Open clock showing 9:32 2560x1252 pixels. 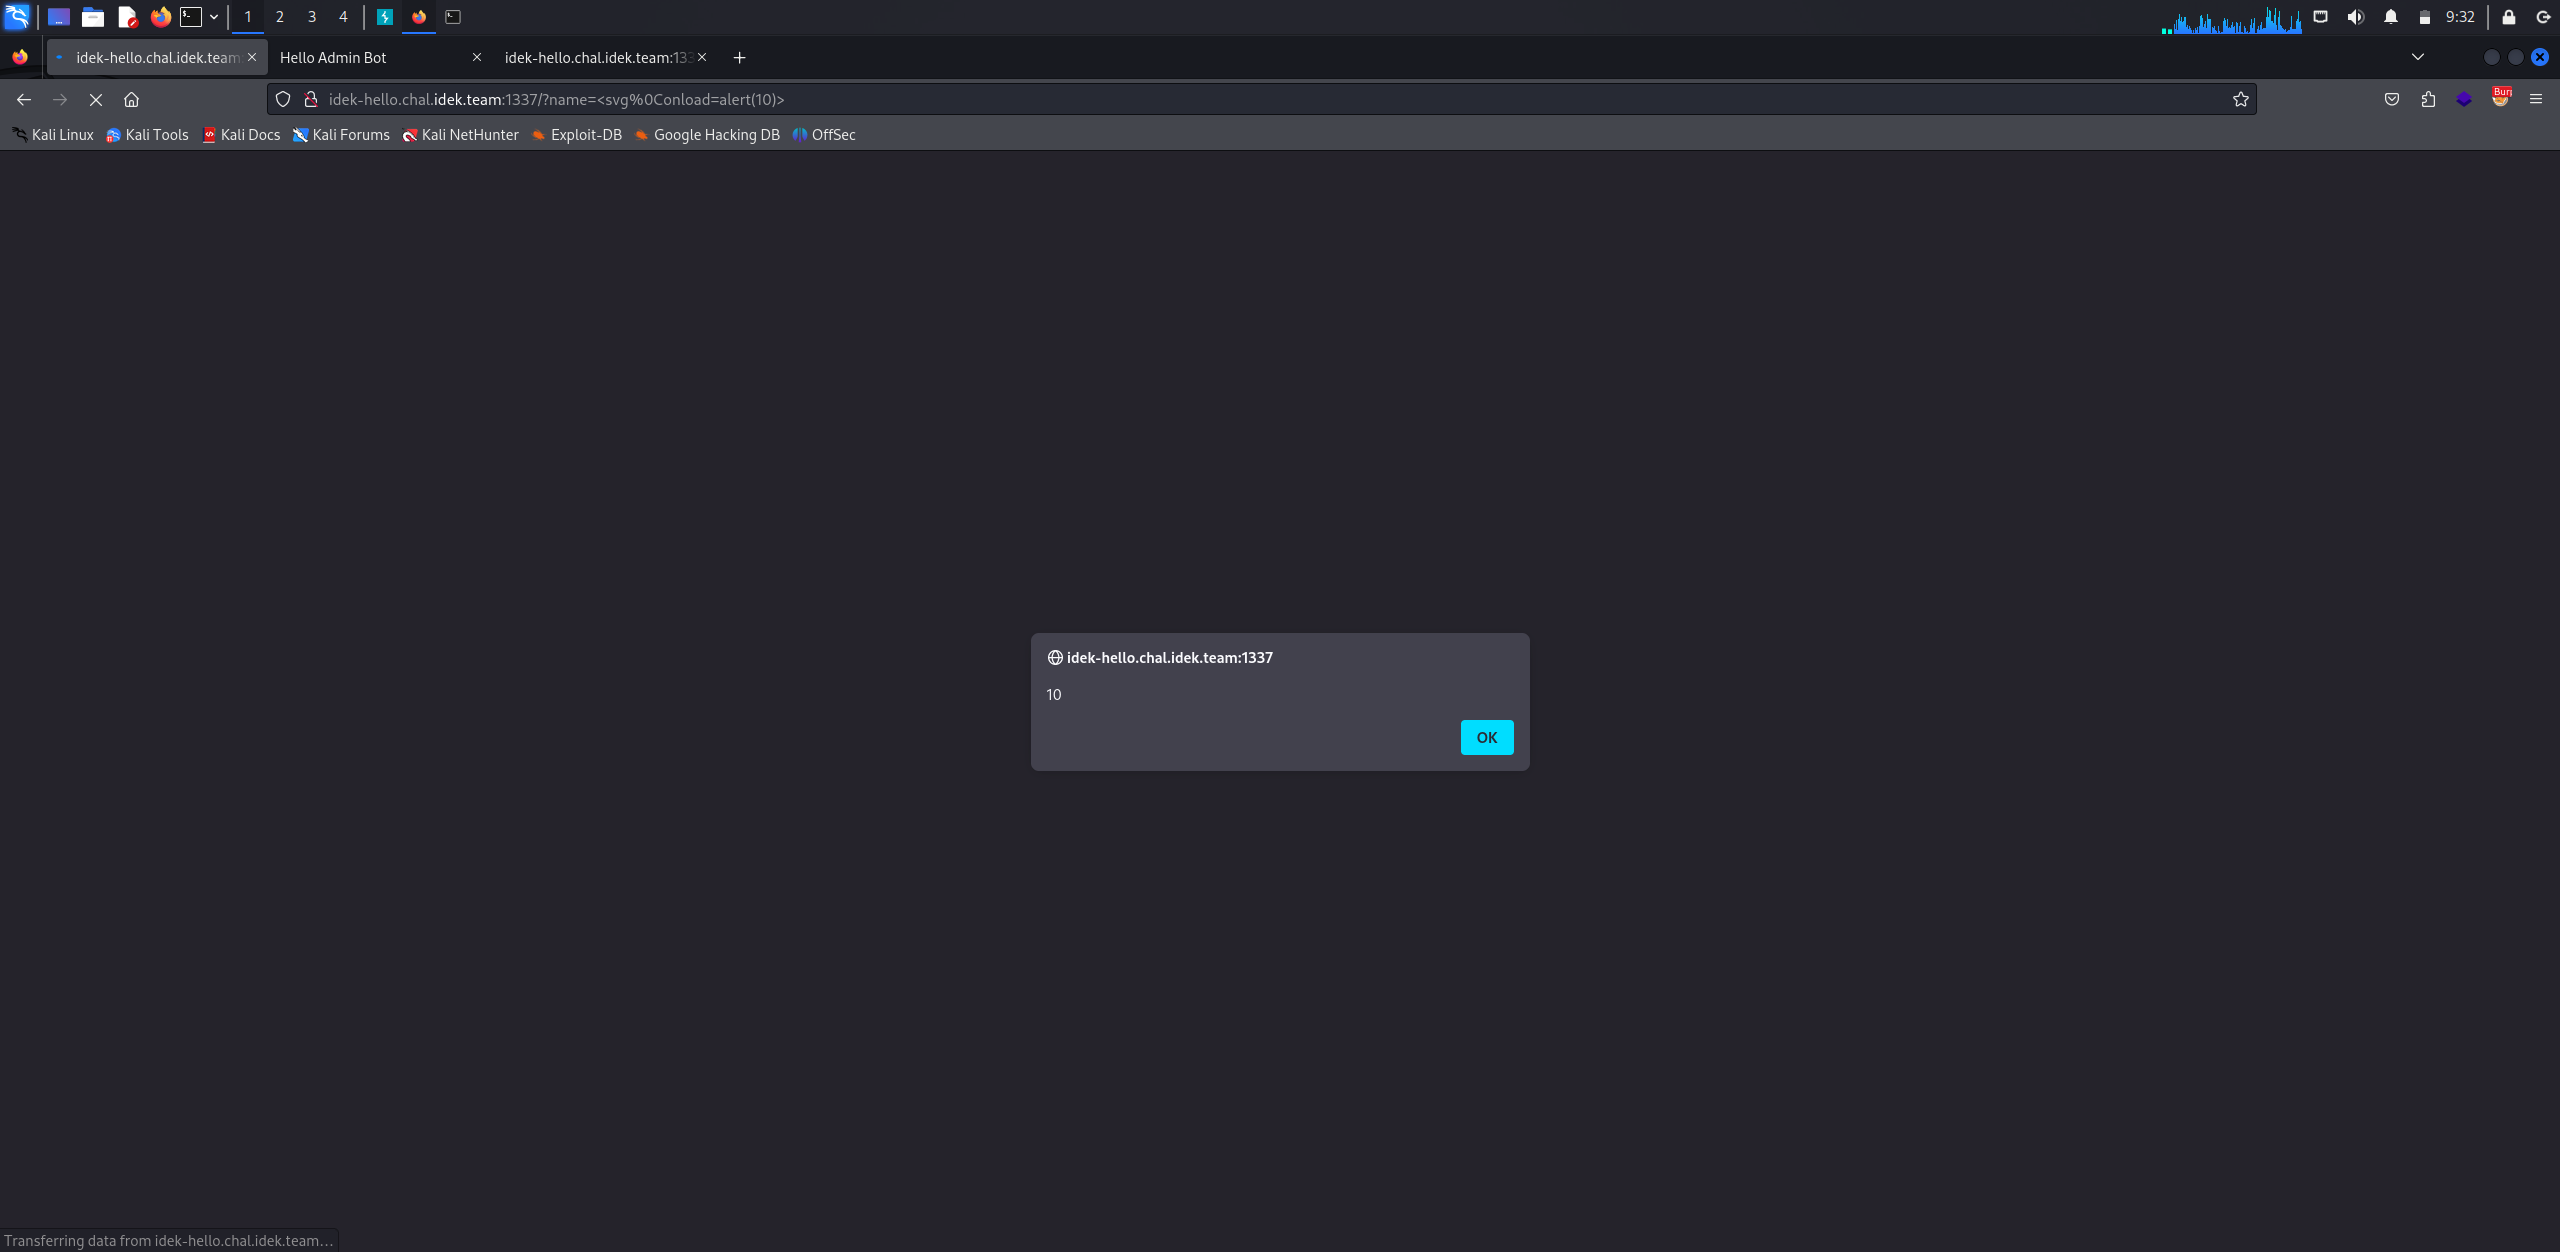[x=2460, y=17]
